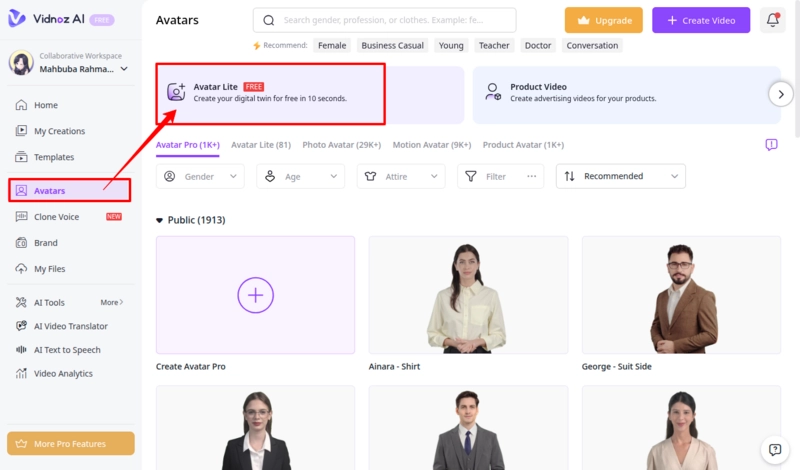Open the Filter dropdown

tap(501, 176)
